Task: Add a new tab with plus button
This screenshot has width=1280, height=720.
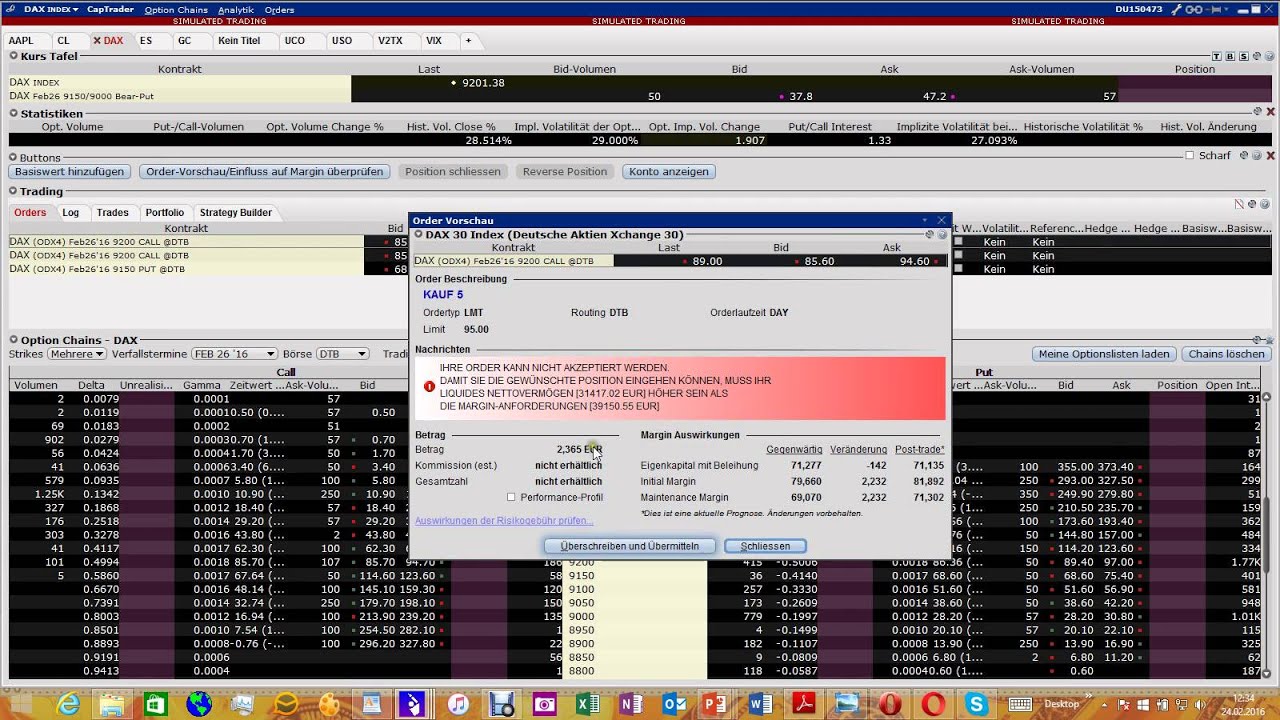Action: [x=468, y=41]
